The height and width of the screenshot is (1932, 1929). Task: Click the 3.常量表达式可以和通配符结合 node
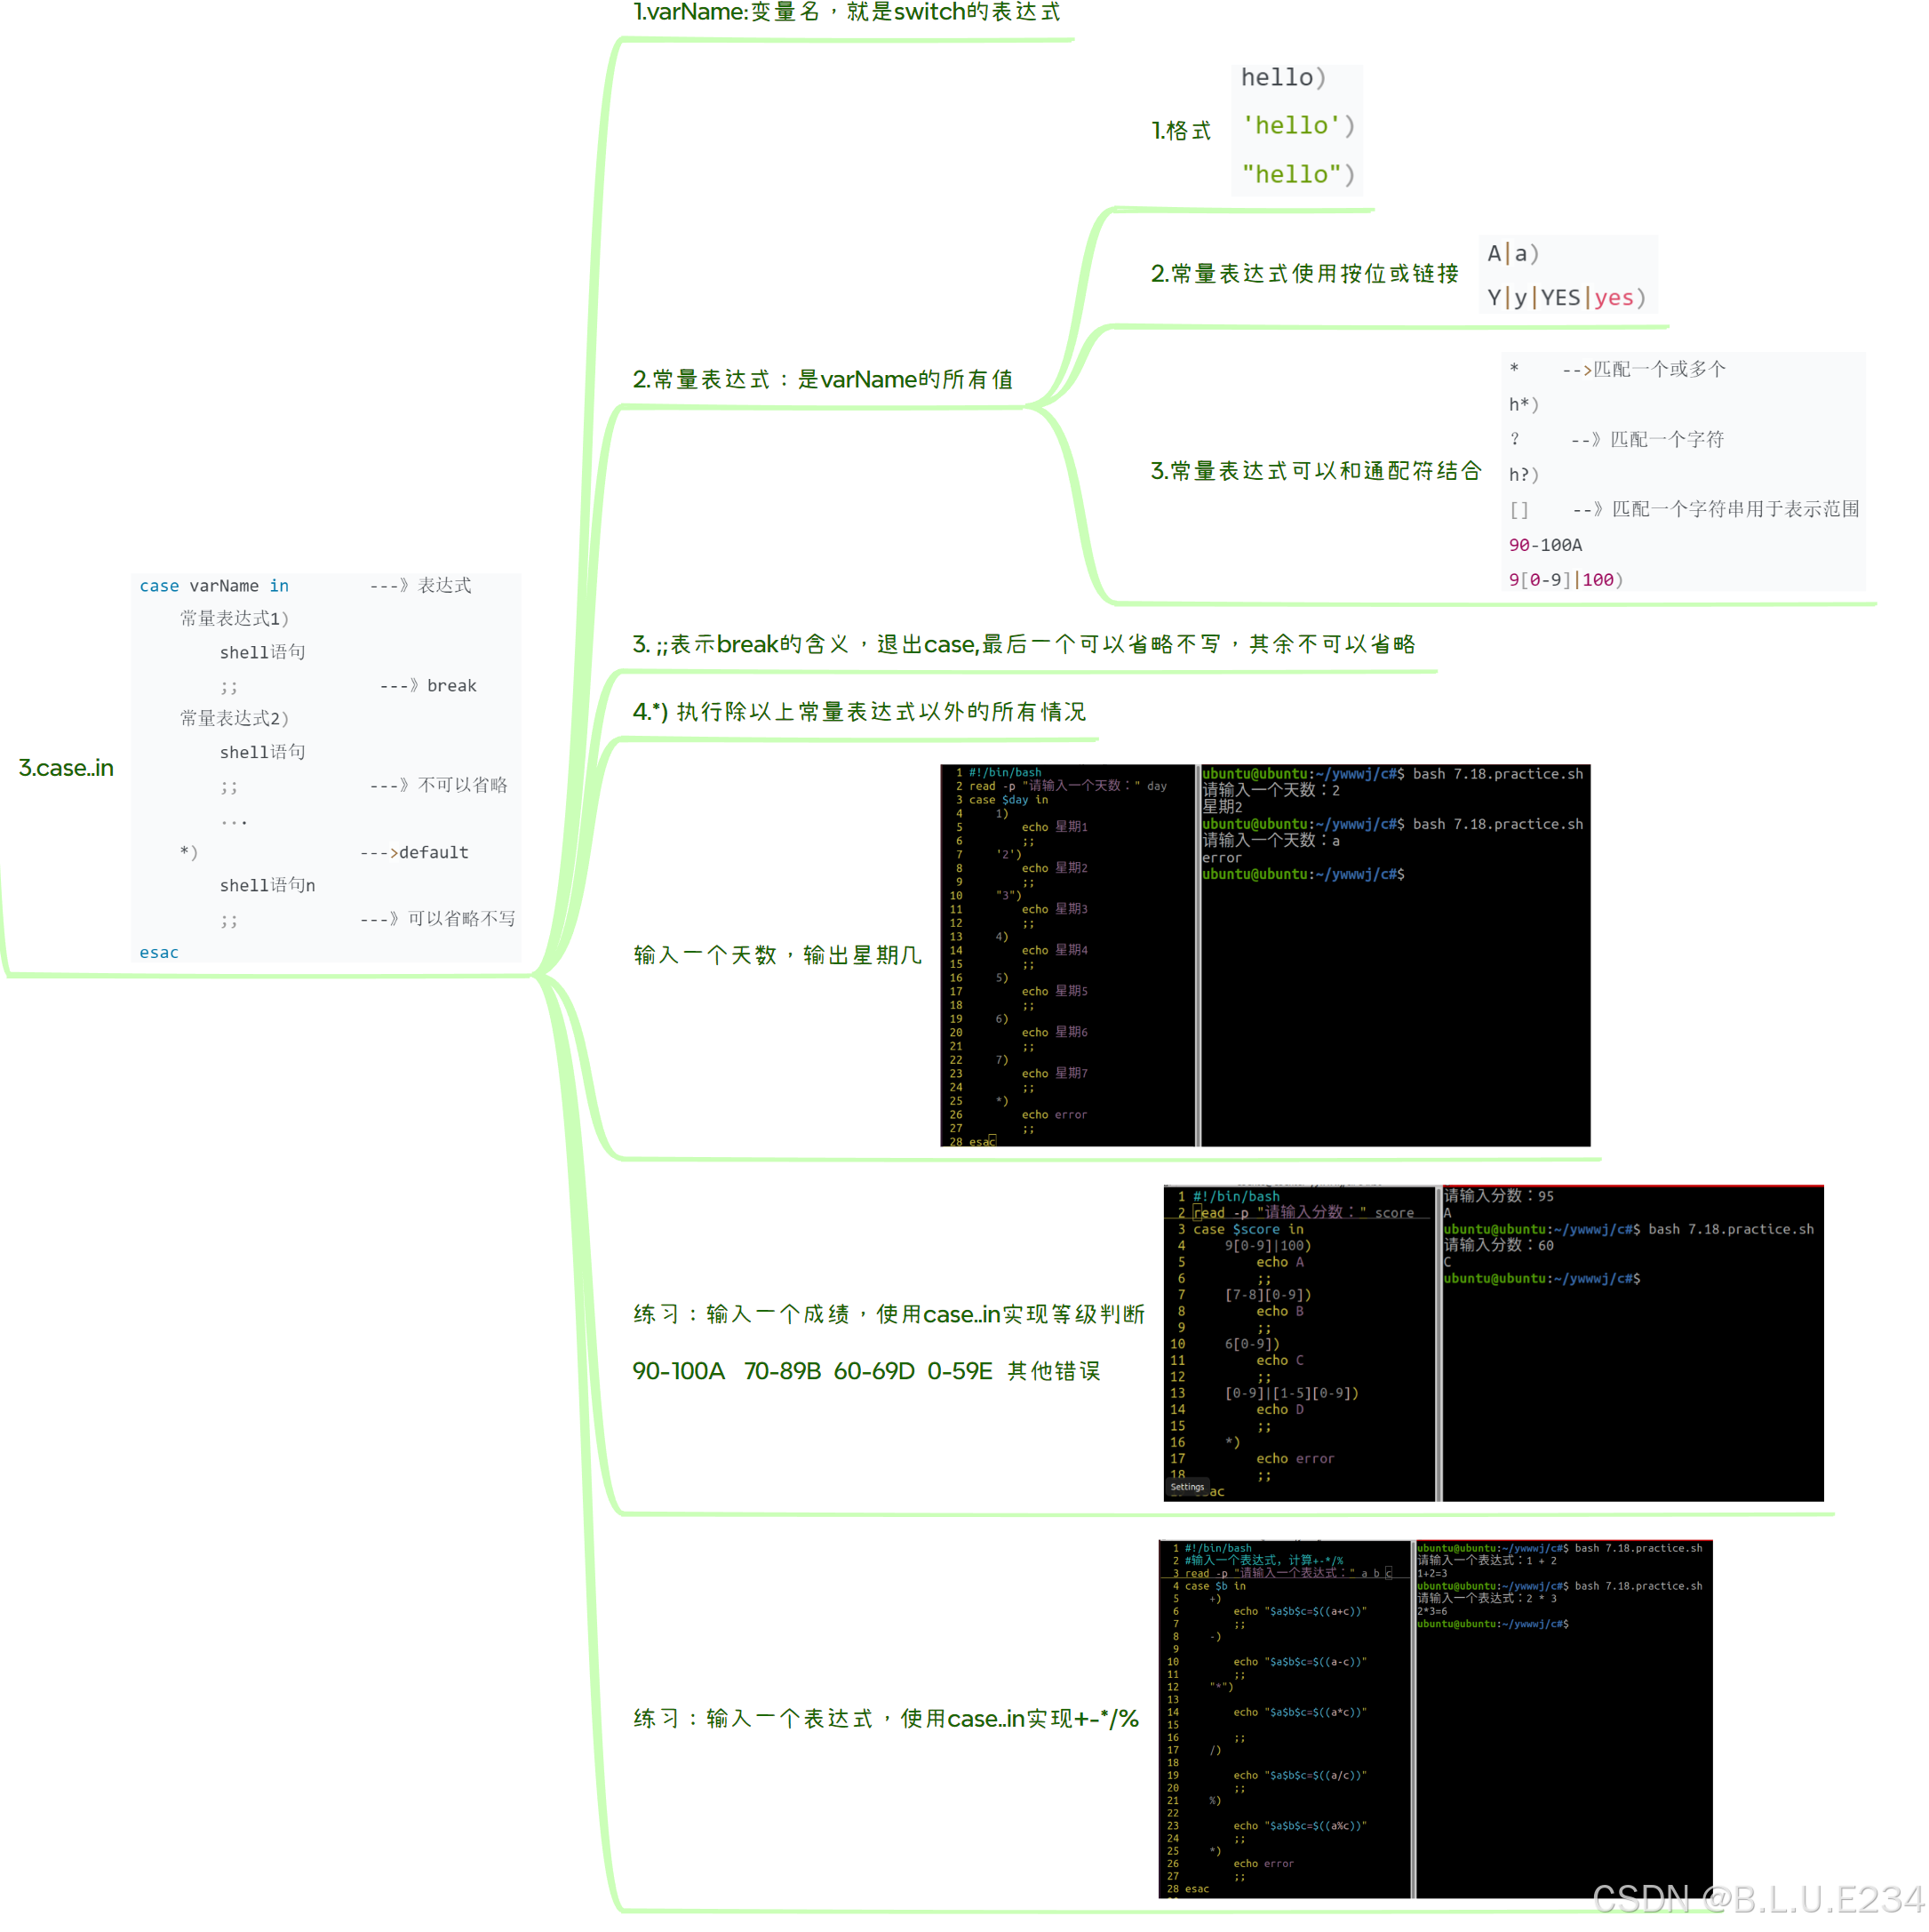(1318, 470)
